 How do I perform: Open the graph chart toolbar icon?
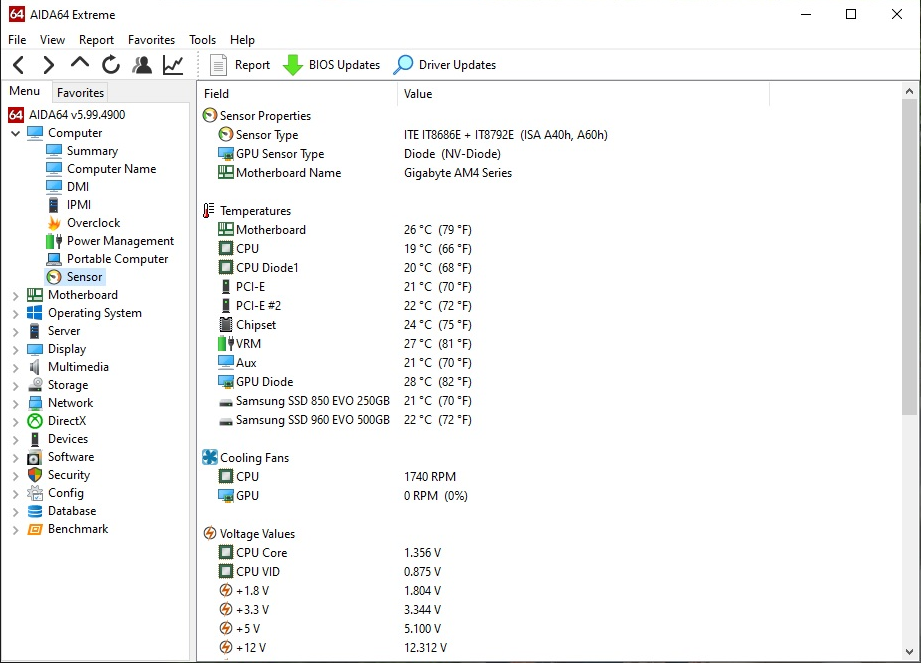coord(173,65)
